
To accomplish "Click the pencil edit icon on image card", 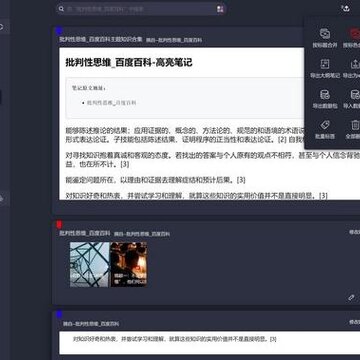I will point(351,298).
